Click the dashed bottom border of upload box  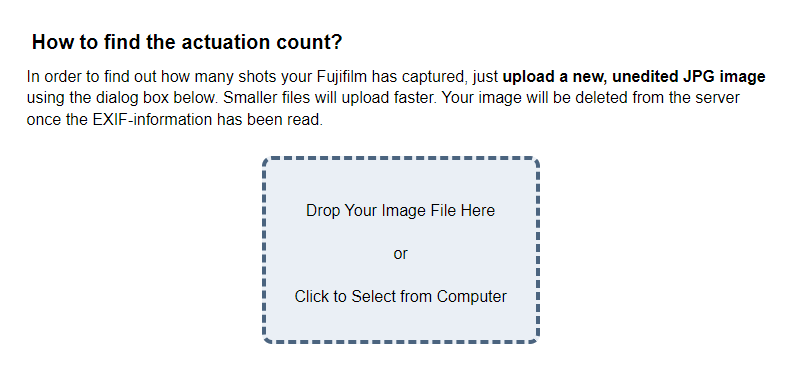pos(401,342)
